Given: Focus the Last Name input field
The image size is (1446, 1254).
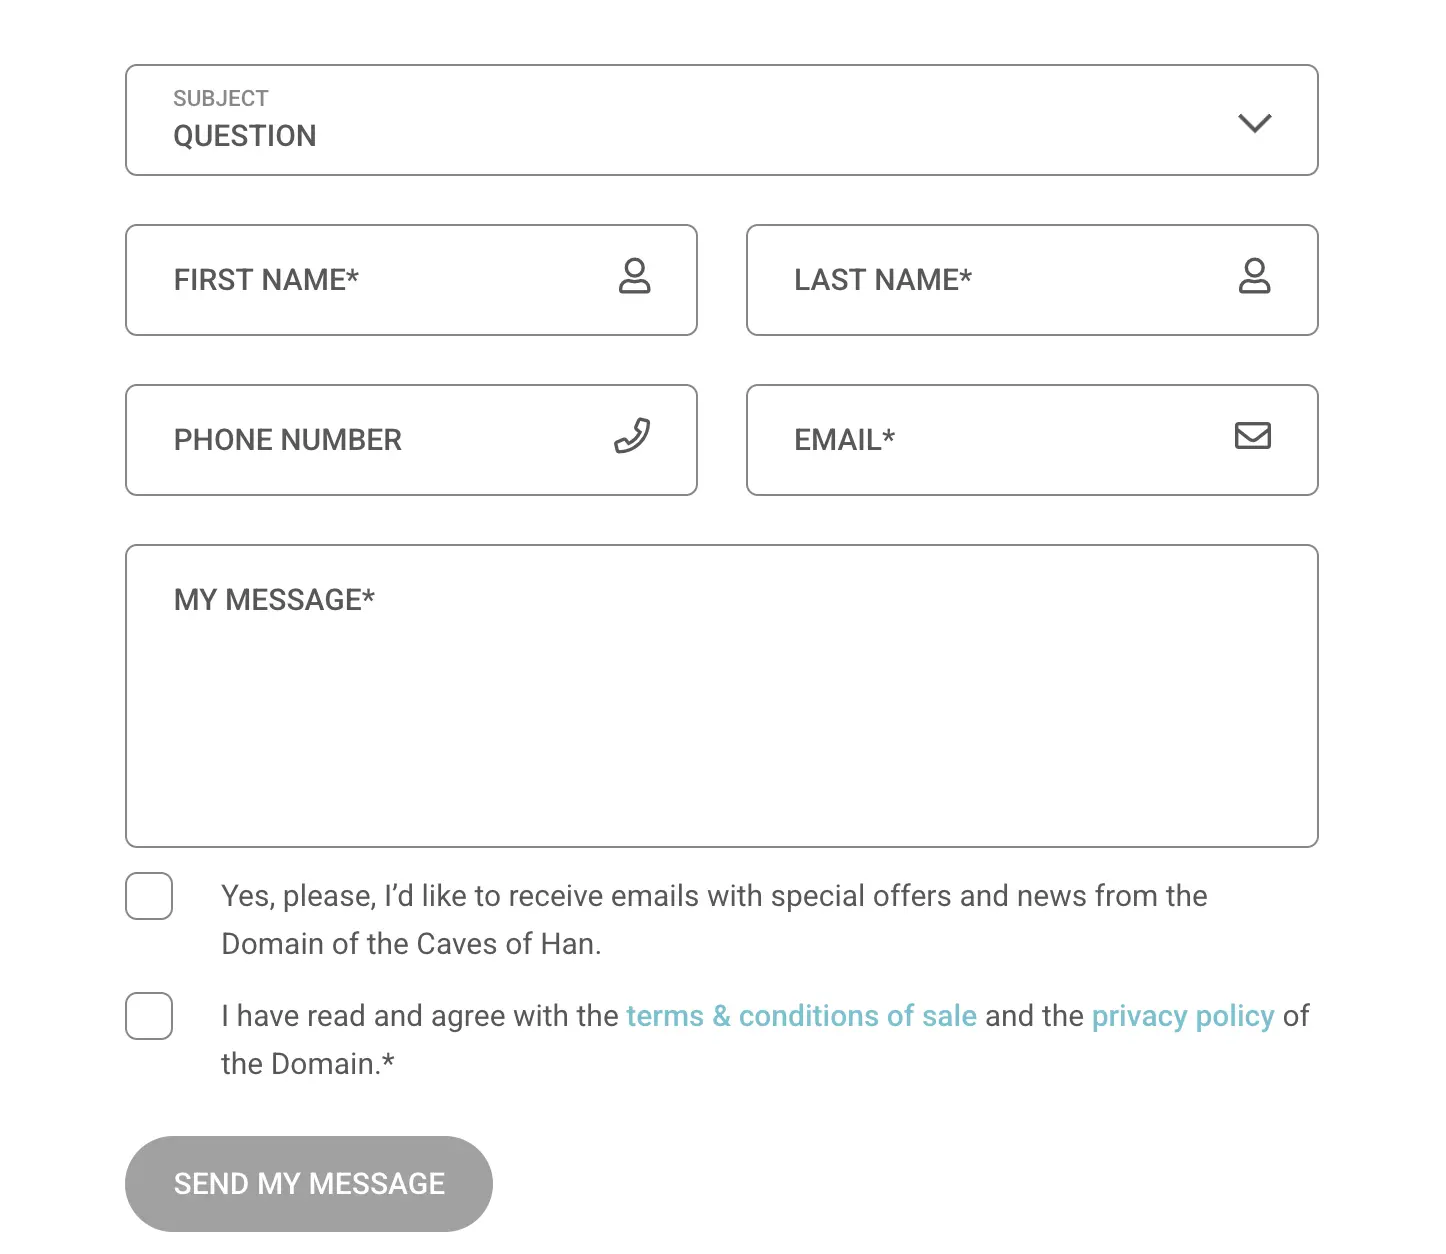Looking at the screenshot, I should click(1000, 280).
